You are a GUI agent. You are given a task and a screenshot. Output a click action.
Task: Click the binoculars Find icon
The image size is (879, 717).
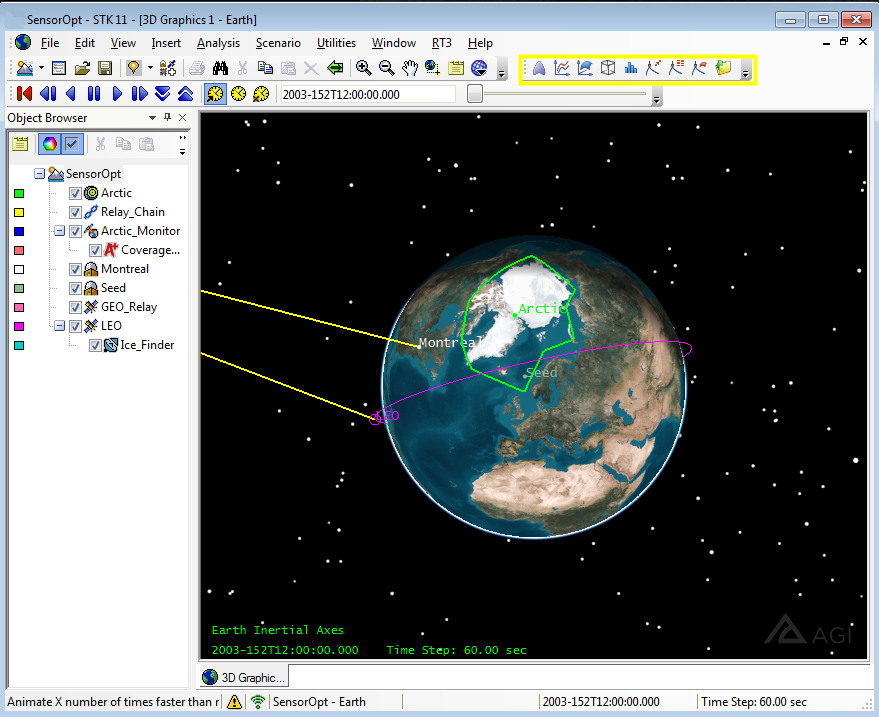pyautogui.click(x=220, y=68)
